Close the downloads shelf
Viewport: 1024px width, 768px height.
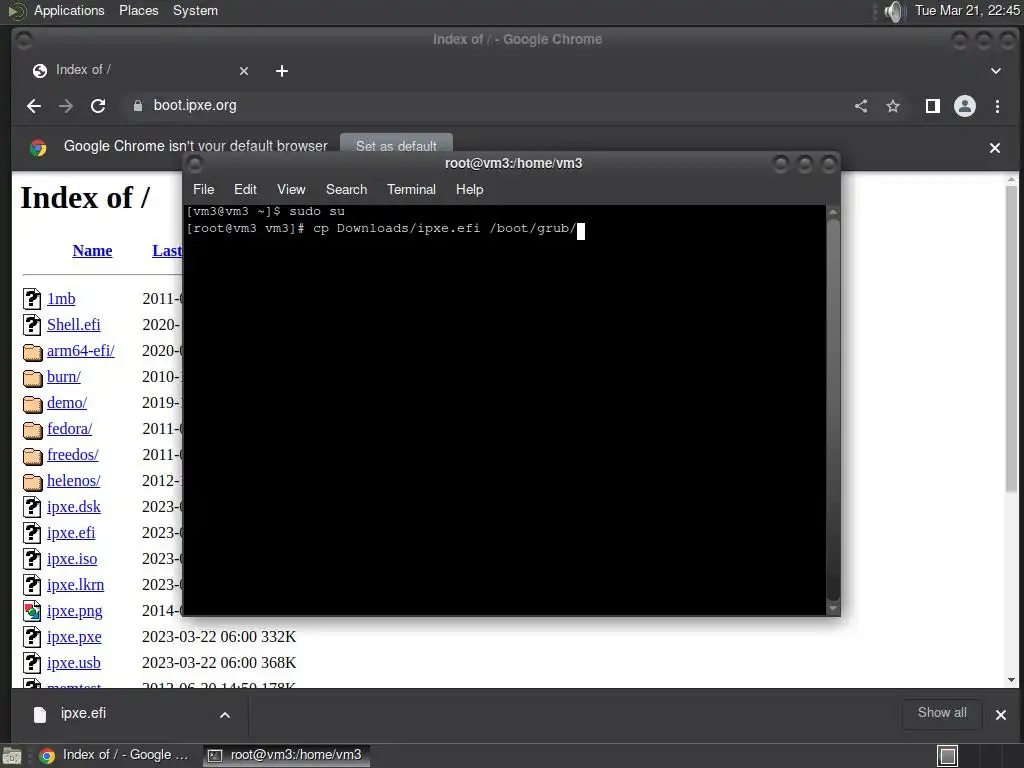click(1000, 715)
